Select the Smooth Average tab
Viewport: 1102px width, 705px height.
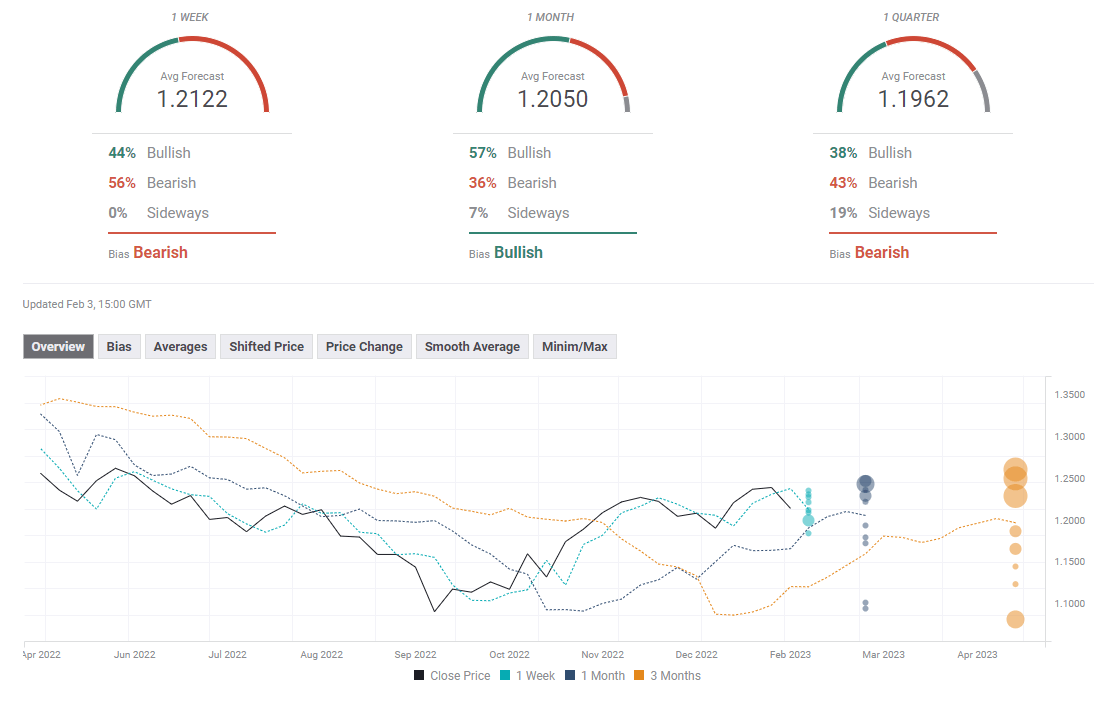point(472,346)
